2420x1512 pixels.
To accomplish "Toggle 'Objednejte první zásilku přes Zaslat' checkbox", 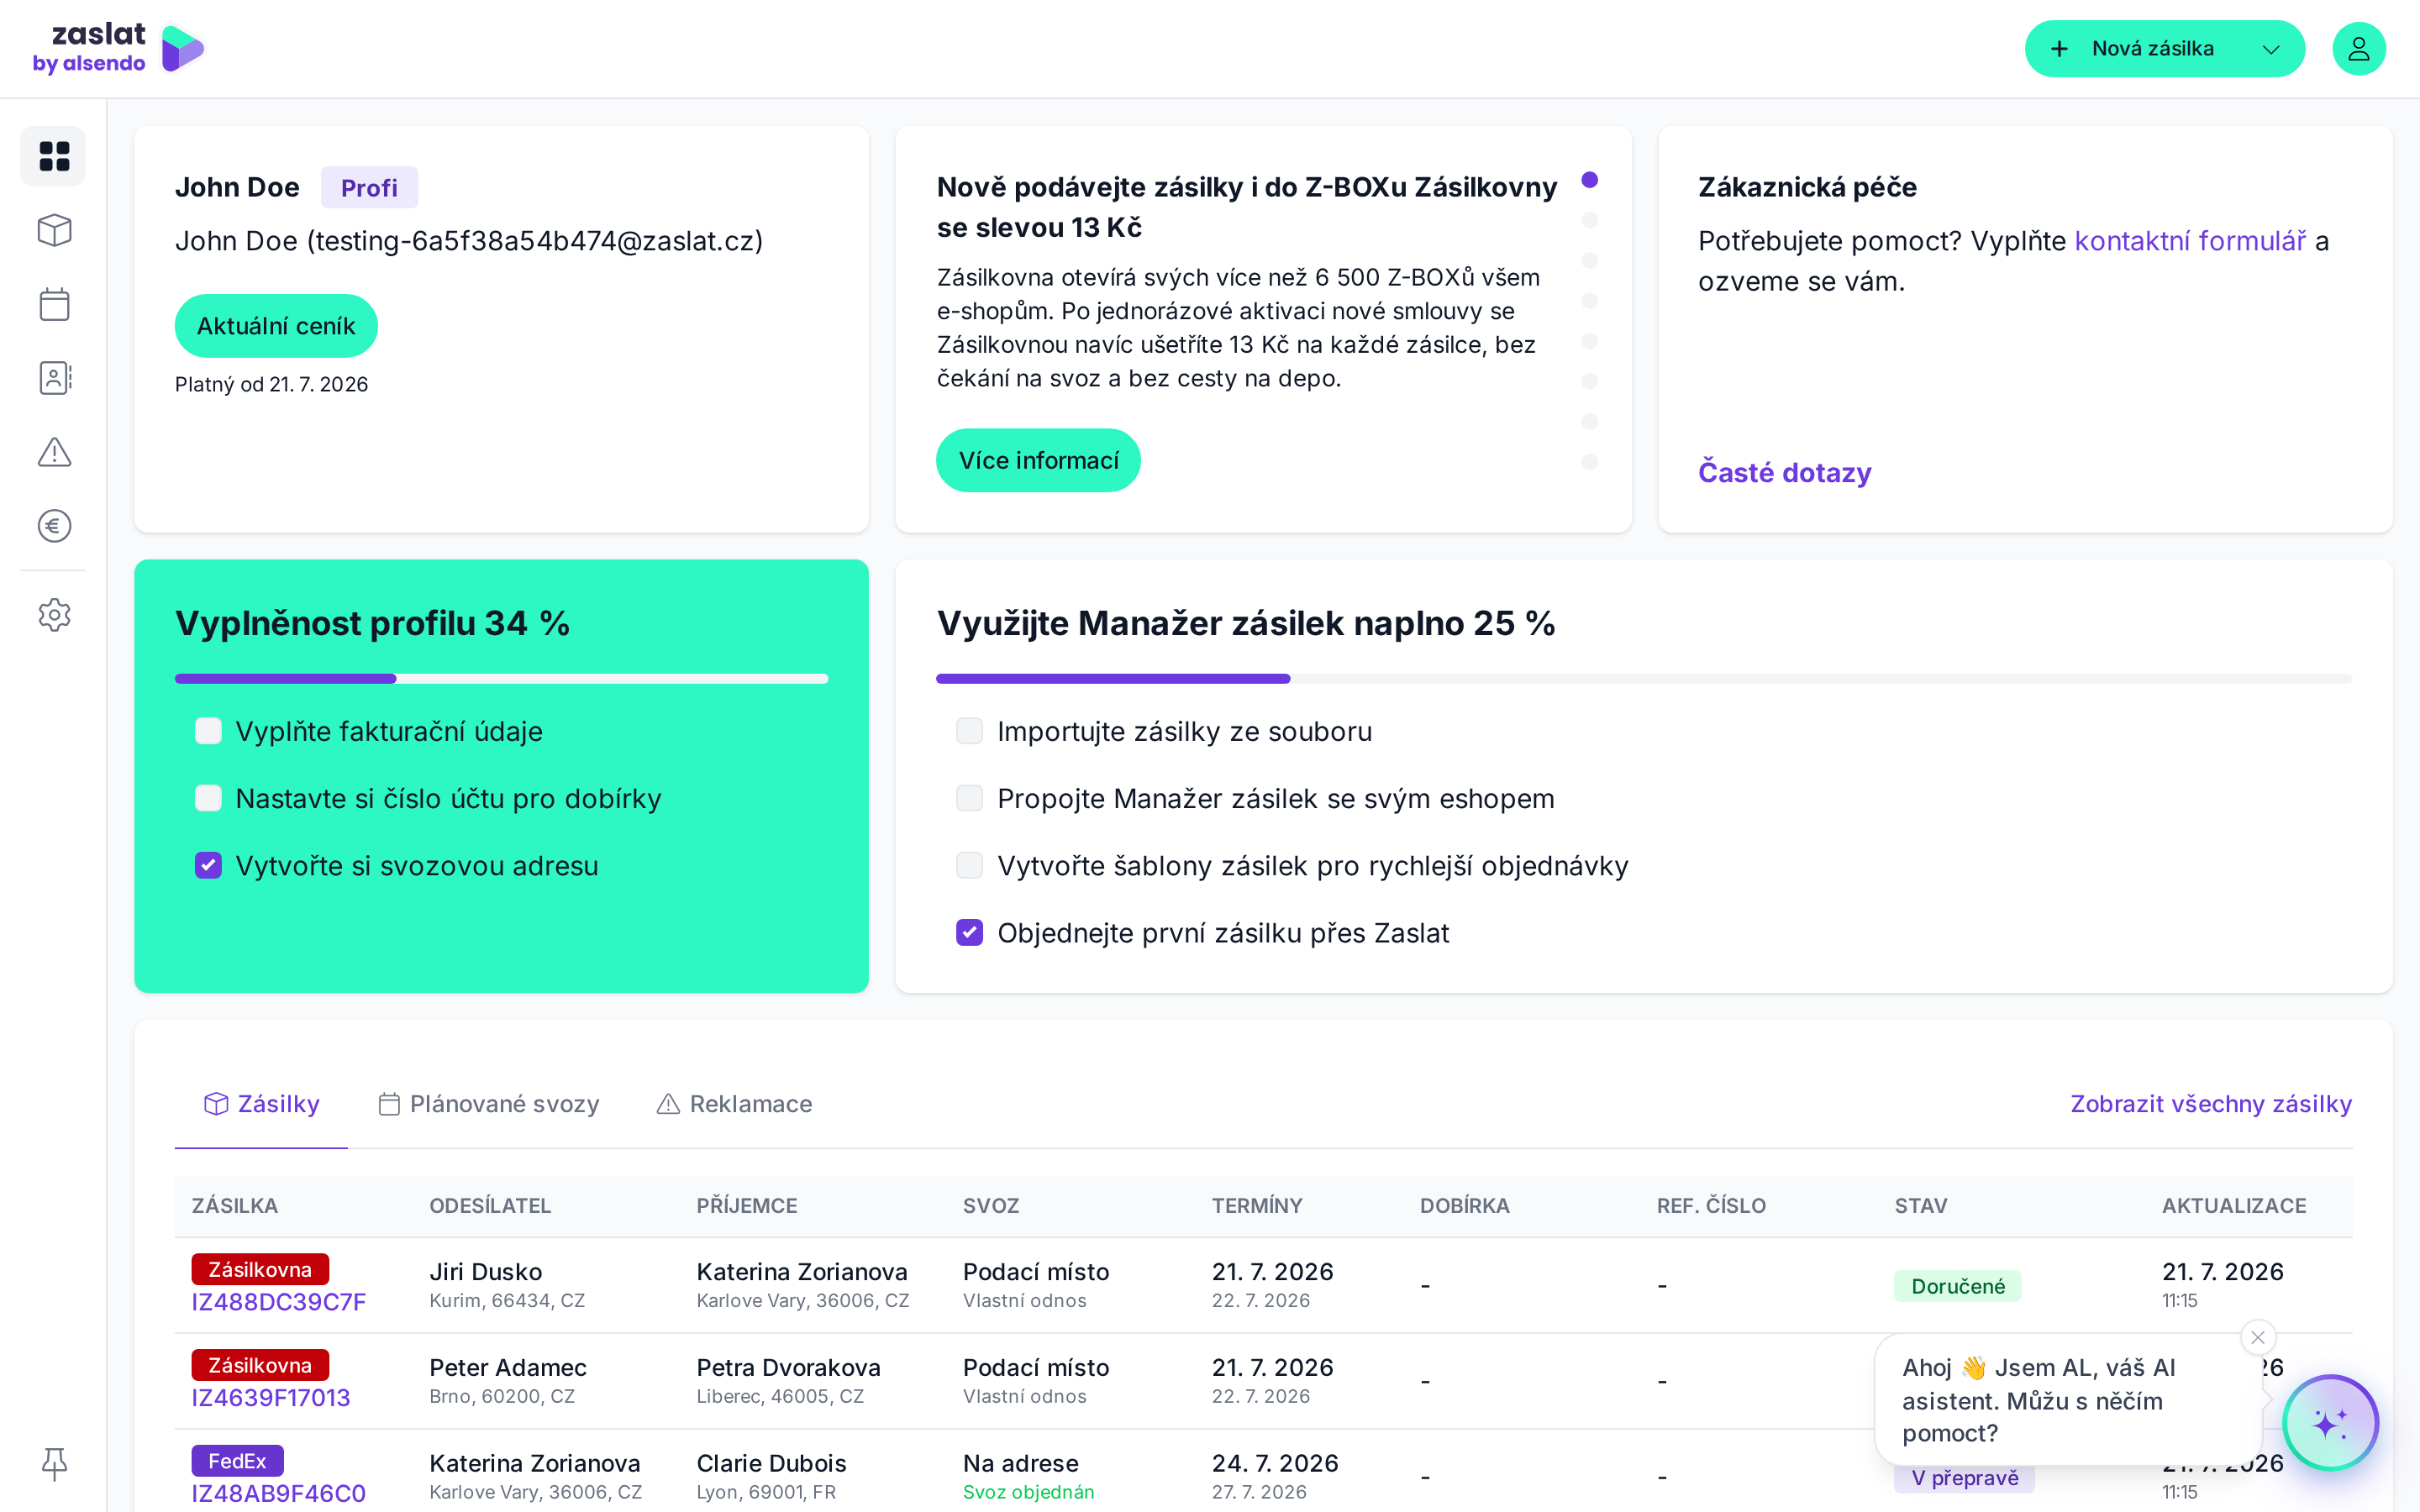I will coord(969,933).
